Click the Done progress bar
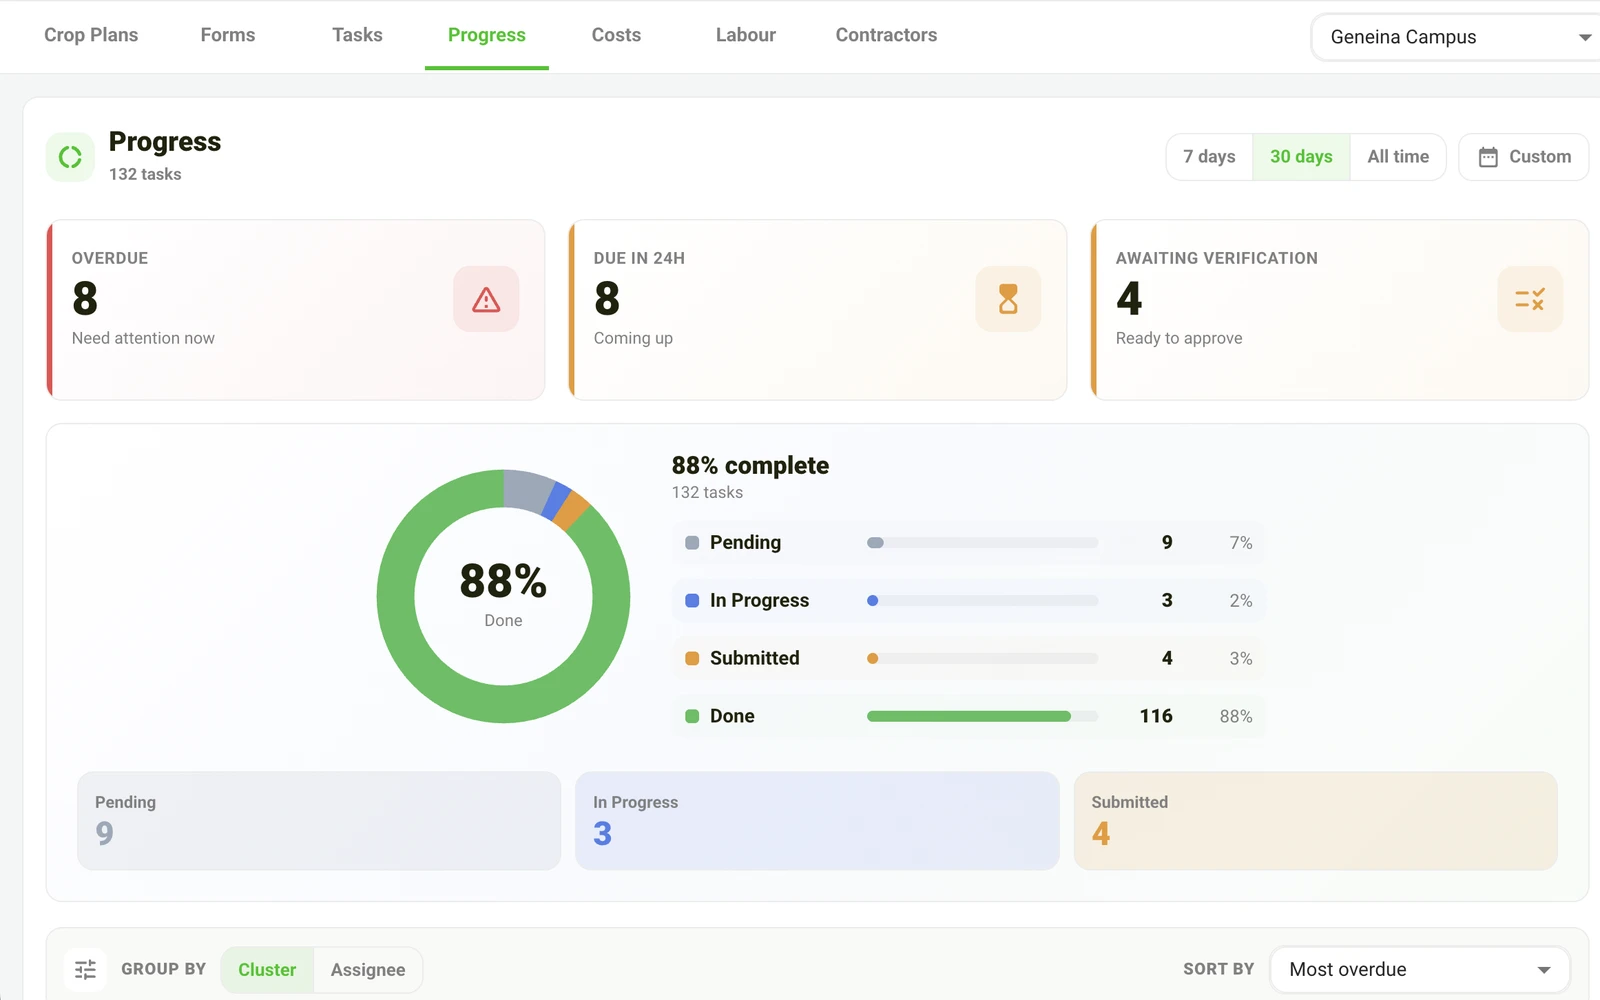1600x1000 pixels. [982, 716]
